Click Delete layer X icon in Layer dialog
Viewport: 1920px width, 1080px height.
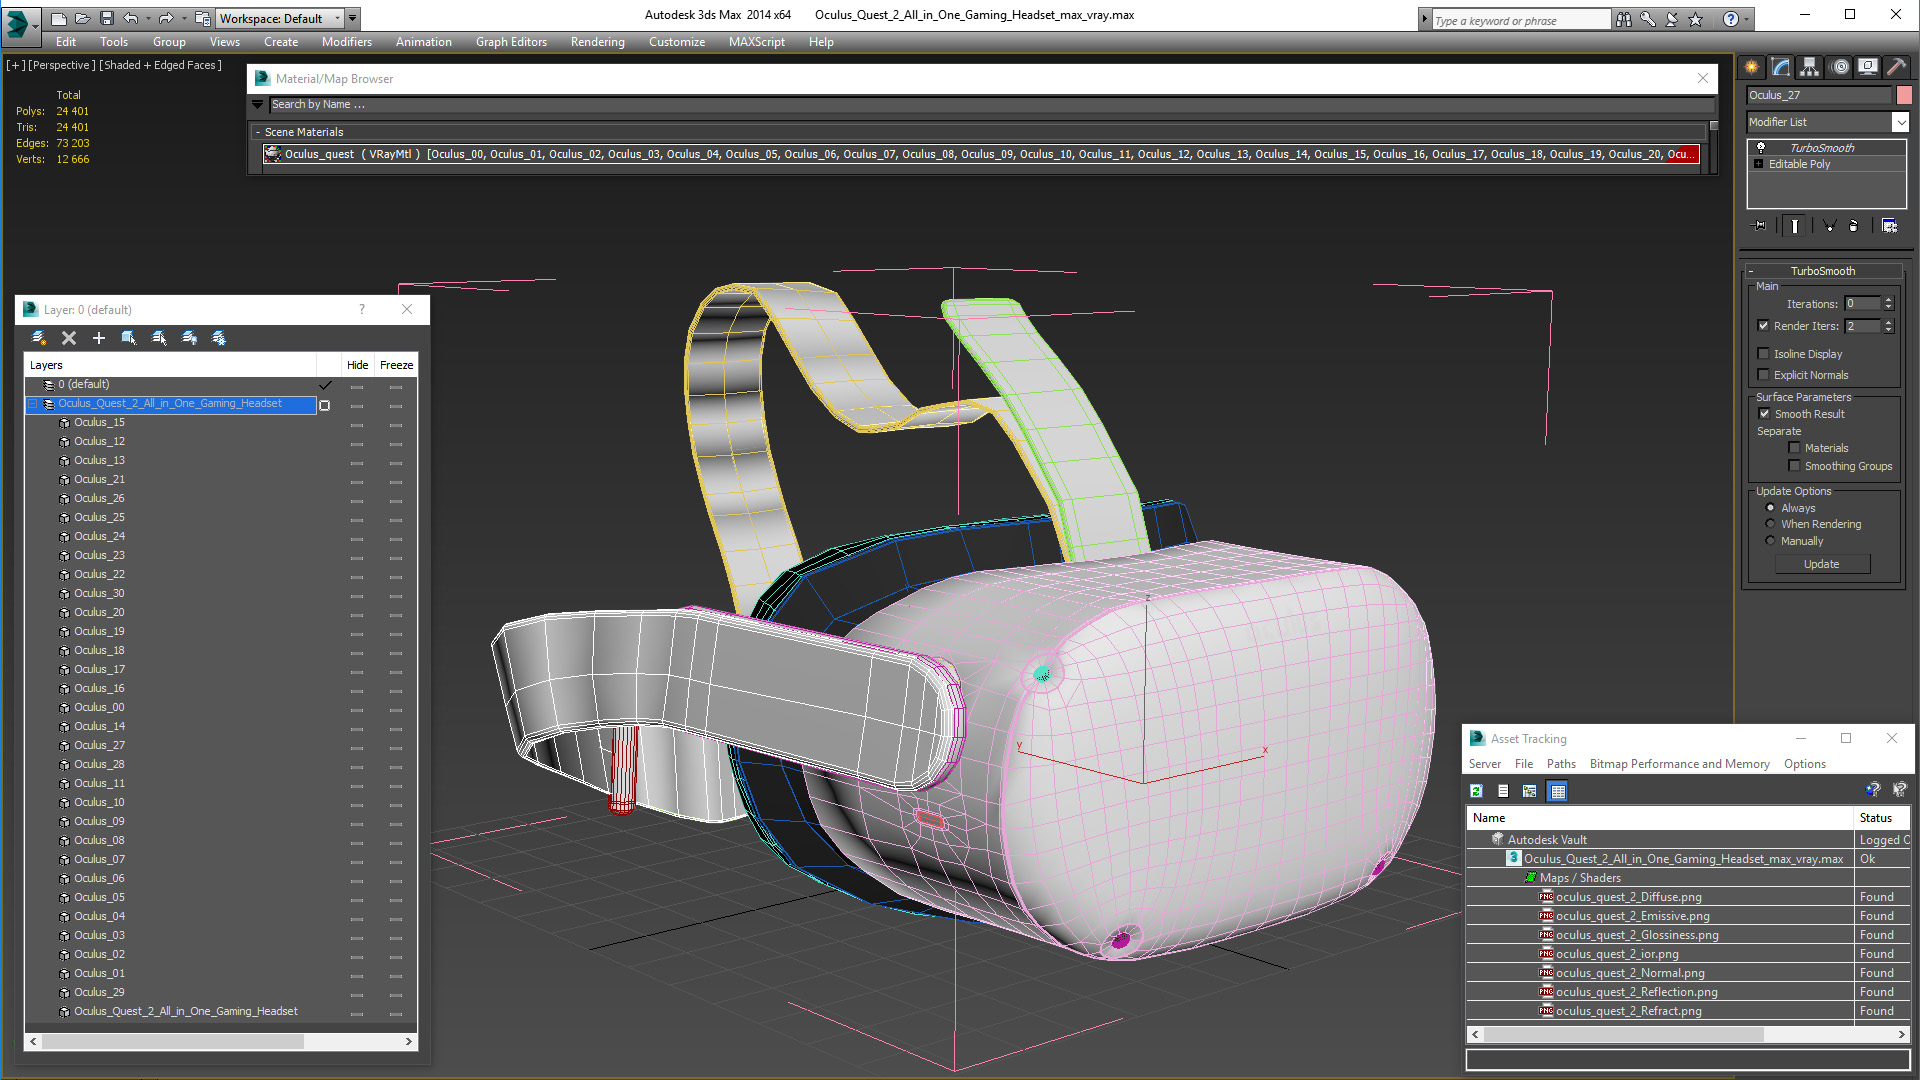69,338
